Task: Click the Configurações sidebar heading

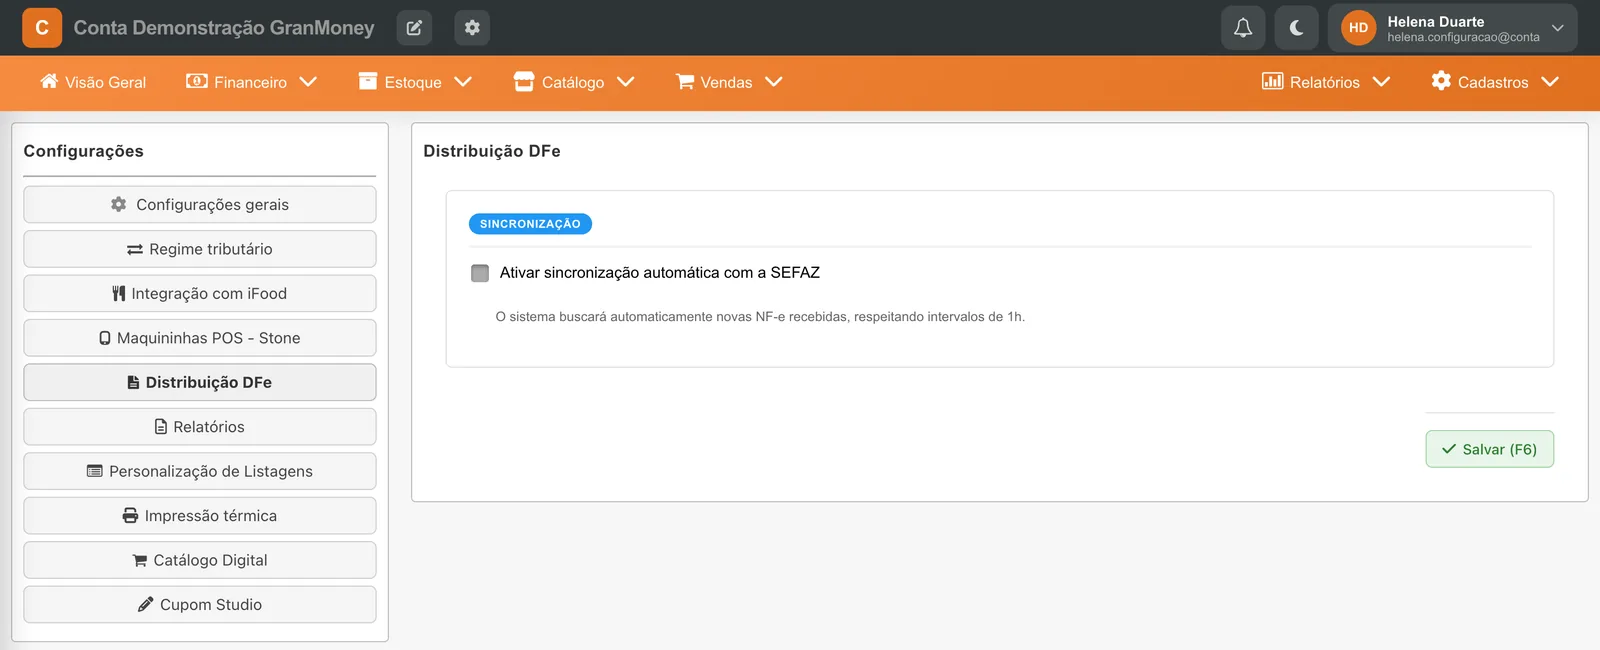Action: [x=84, y=151]
